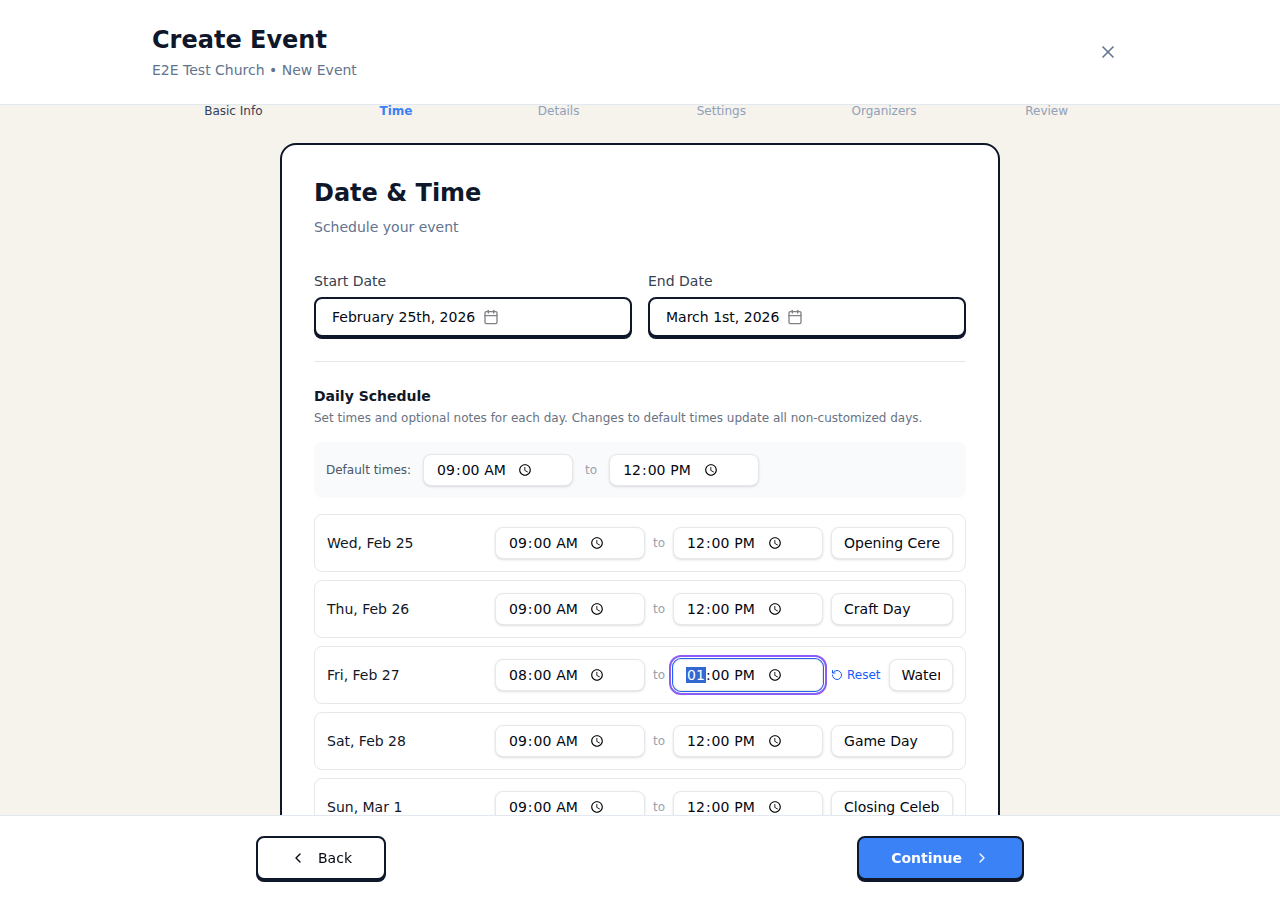Click the Continue button
The image size is (1280, 900).
pos(939,858)
